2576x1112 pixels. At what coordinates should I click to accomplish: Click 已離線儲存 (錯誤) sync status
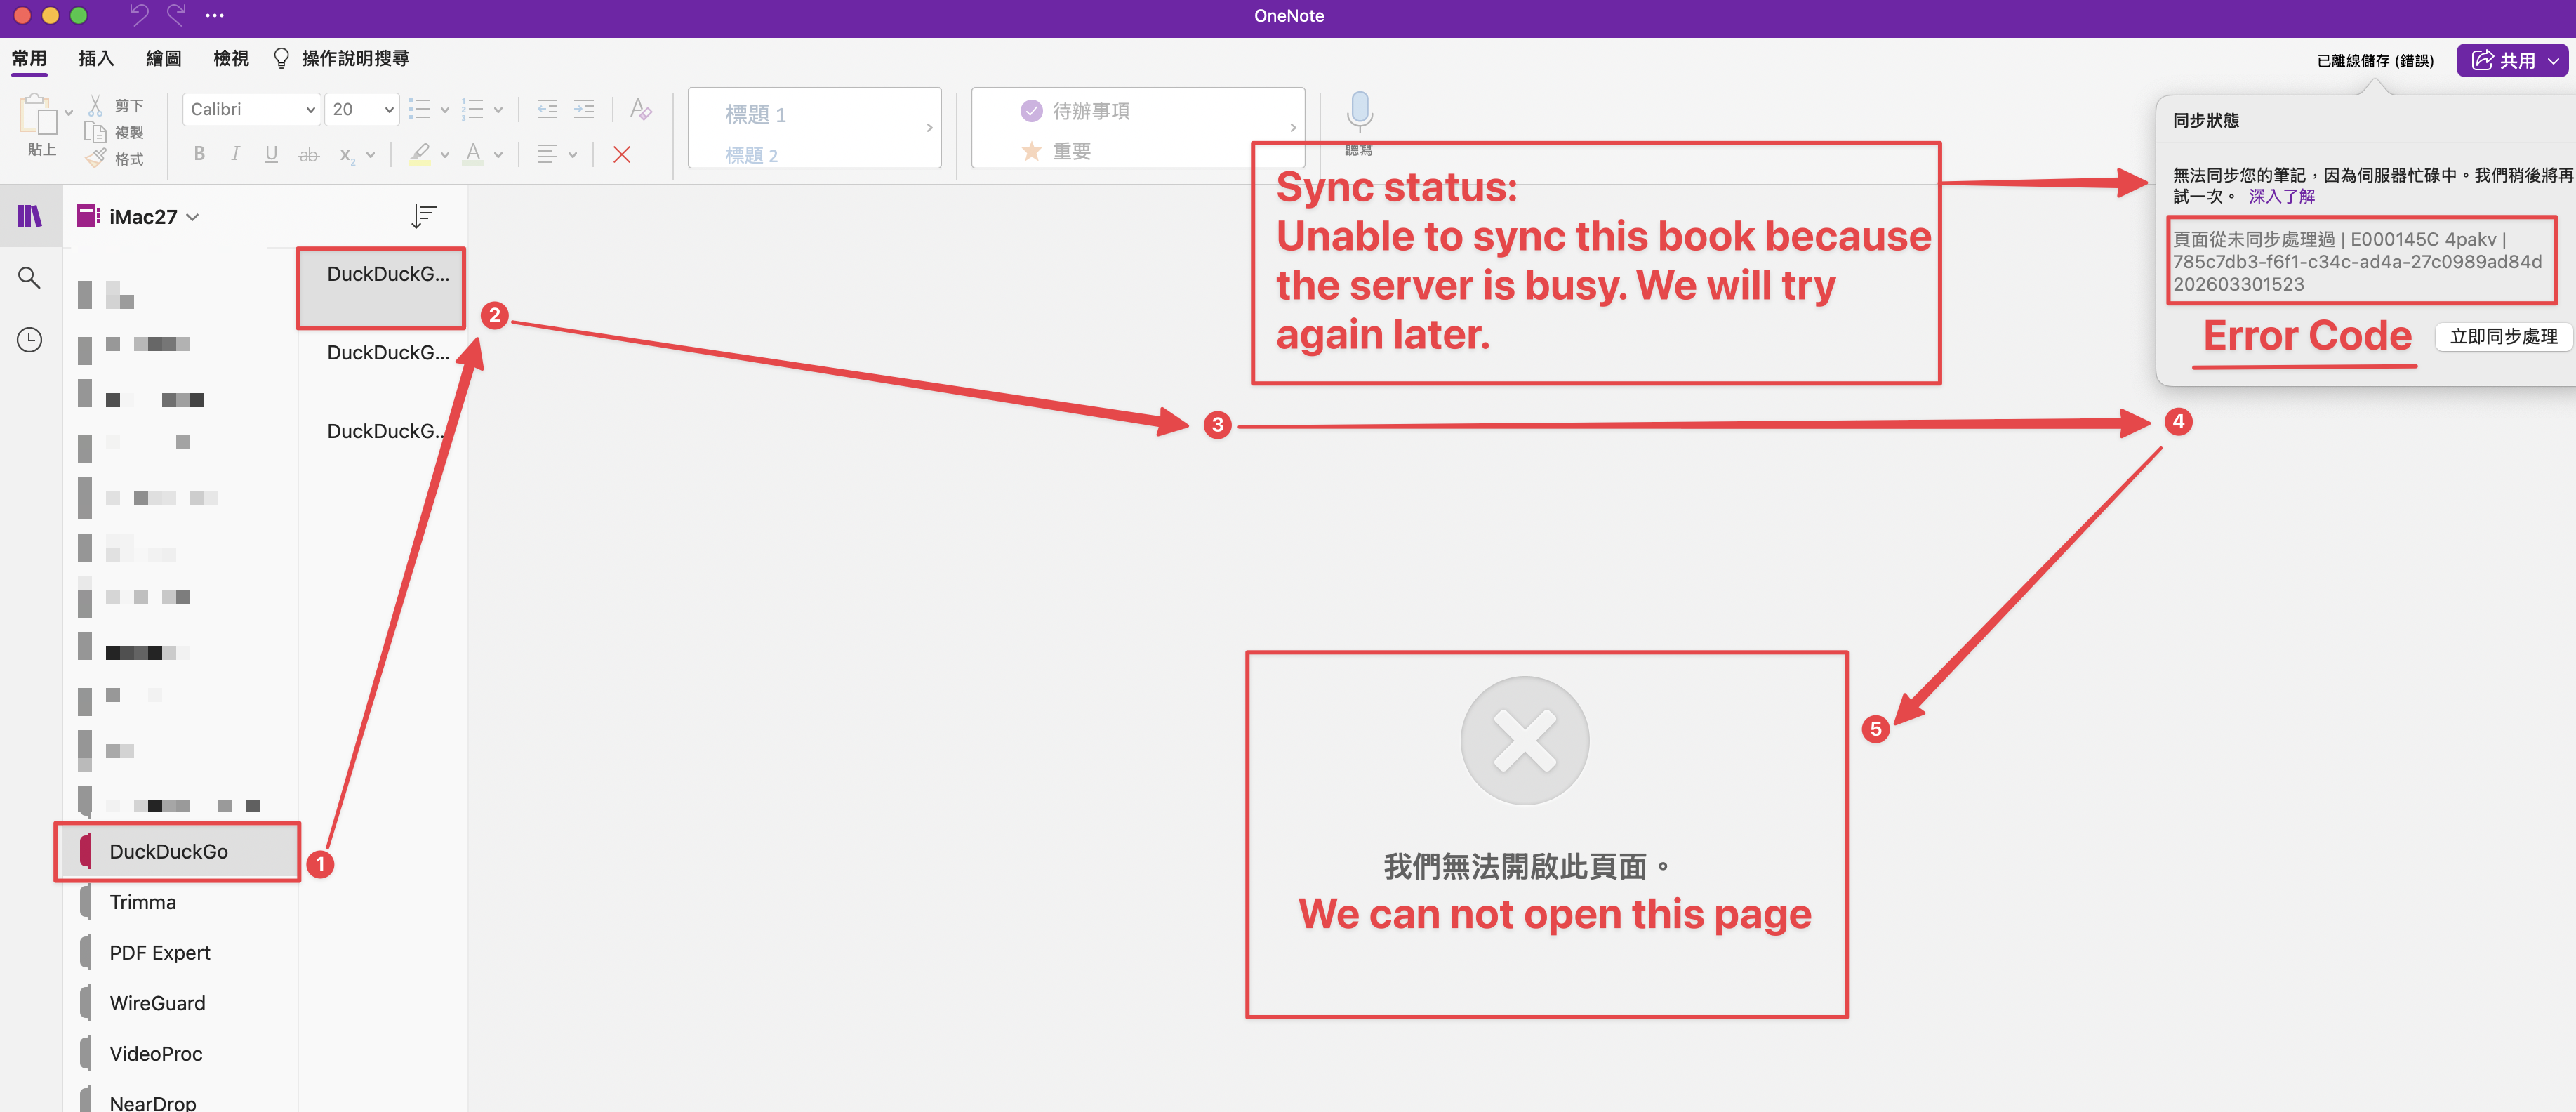point(2375,60)
